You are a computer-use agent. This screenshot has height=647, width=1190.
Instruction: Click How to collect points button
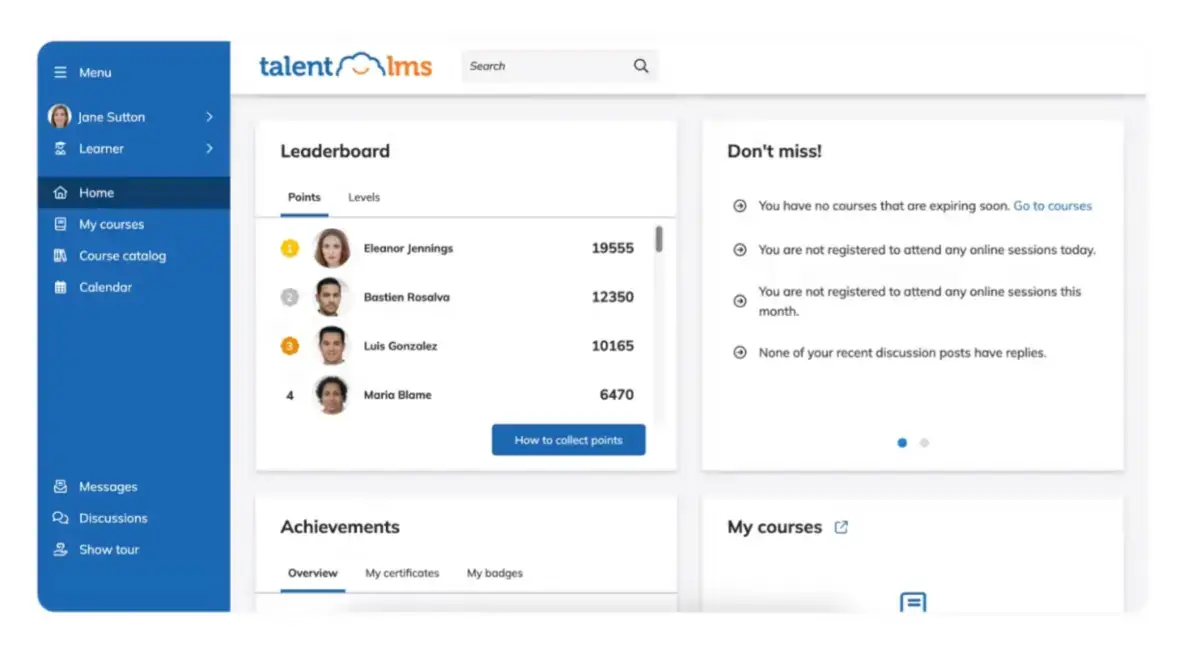(x=568, y=440)
